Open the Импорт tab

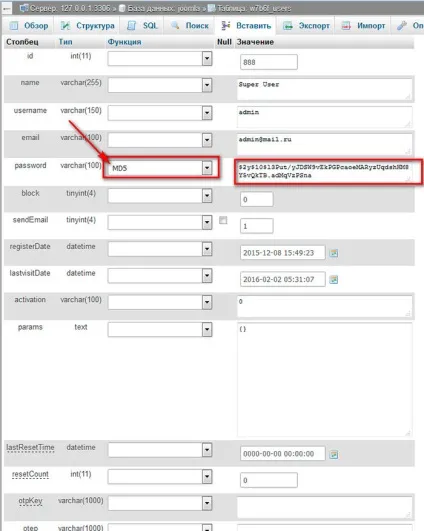[363, 26]
